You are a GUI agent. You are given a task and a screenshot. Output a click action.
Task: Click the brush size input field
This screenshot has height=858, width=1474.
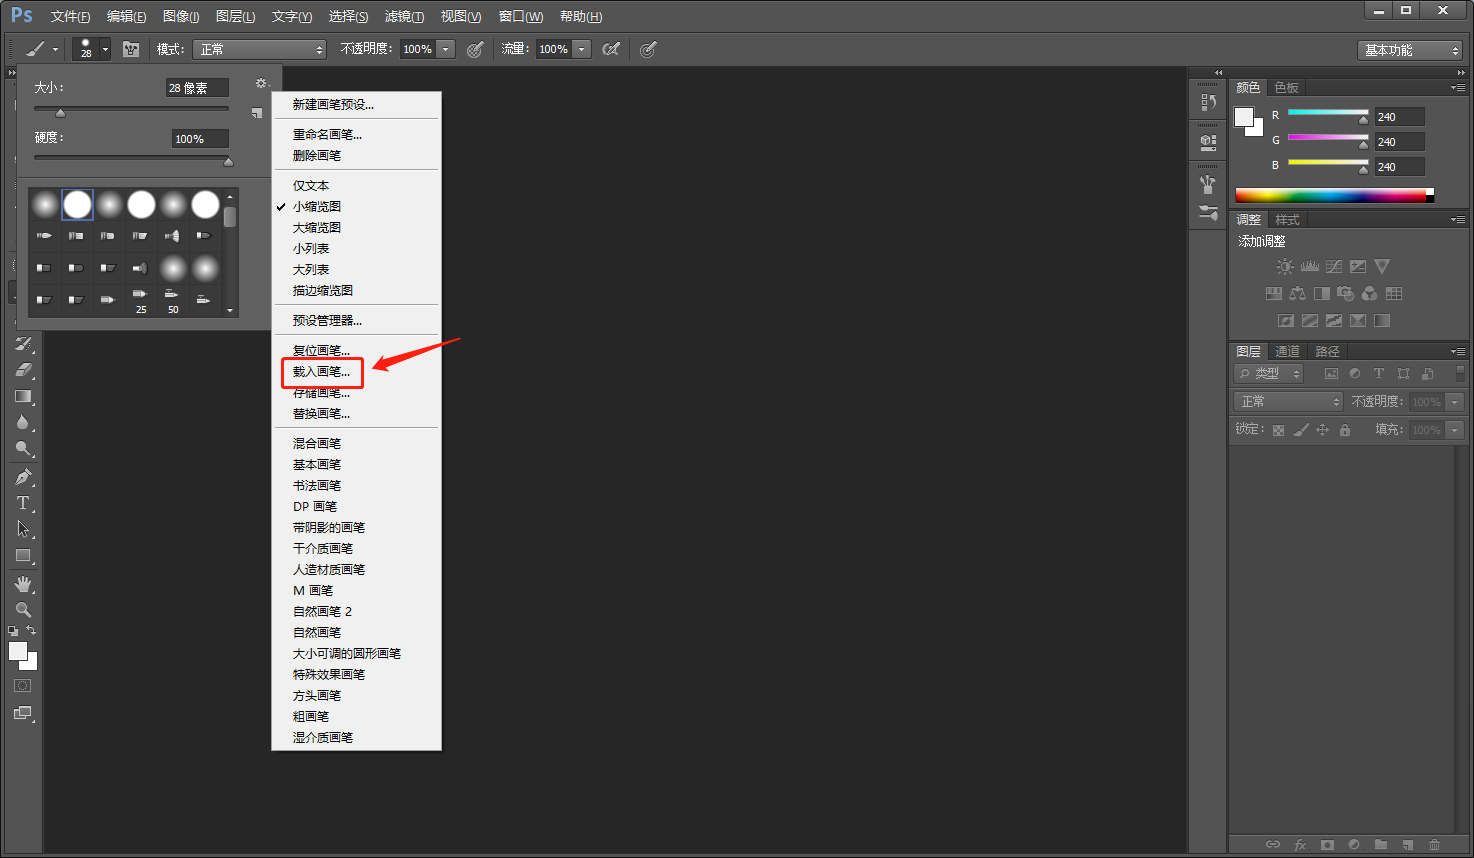tap(197, 88)
